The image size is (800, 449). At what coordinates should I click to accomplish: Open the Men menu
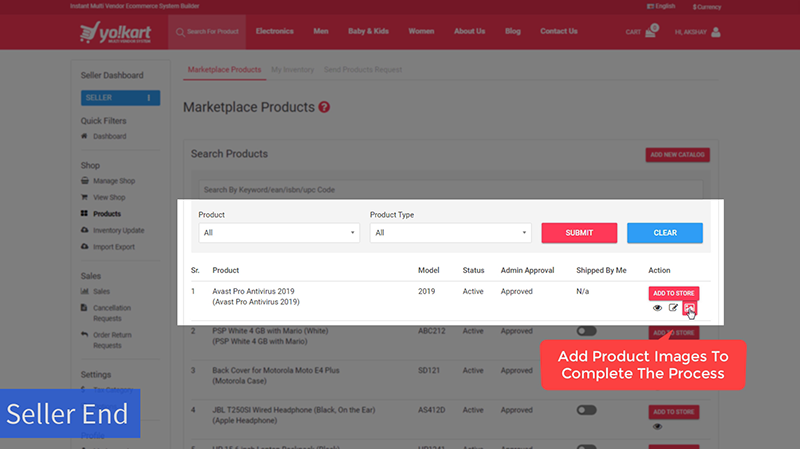point(320,31)
